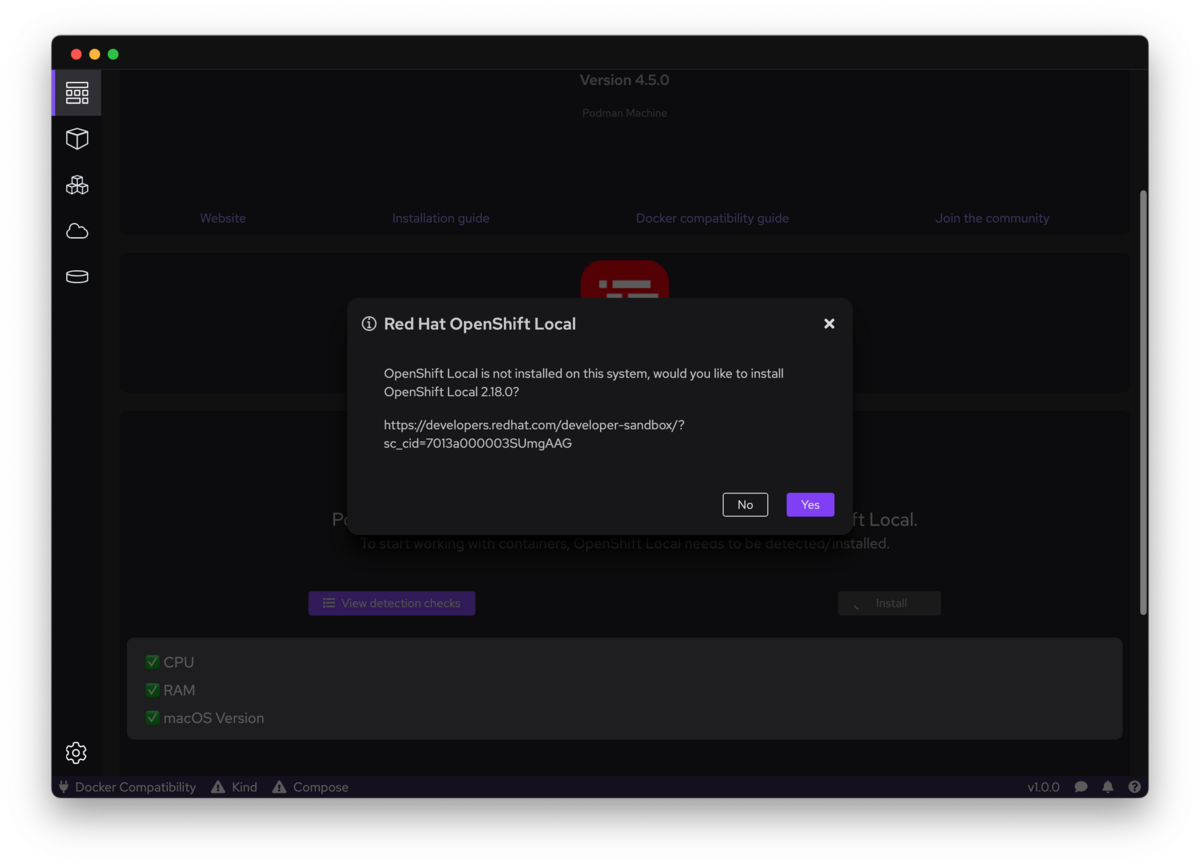Click the View detection checks button
This screenshot has height=866, width=1200.
(392, 603)
